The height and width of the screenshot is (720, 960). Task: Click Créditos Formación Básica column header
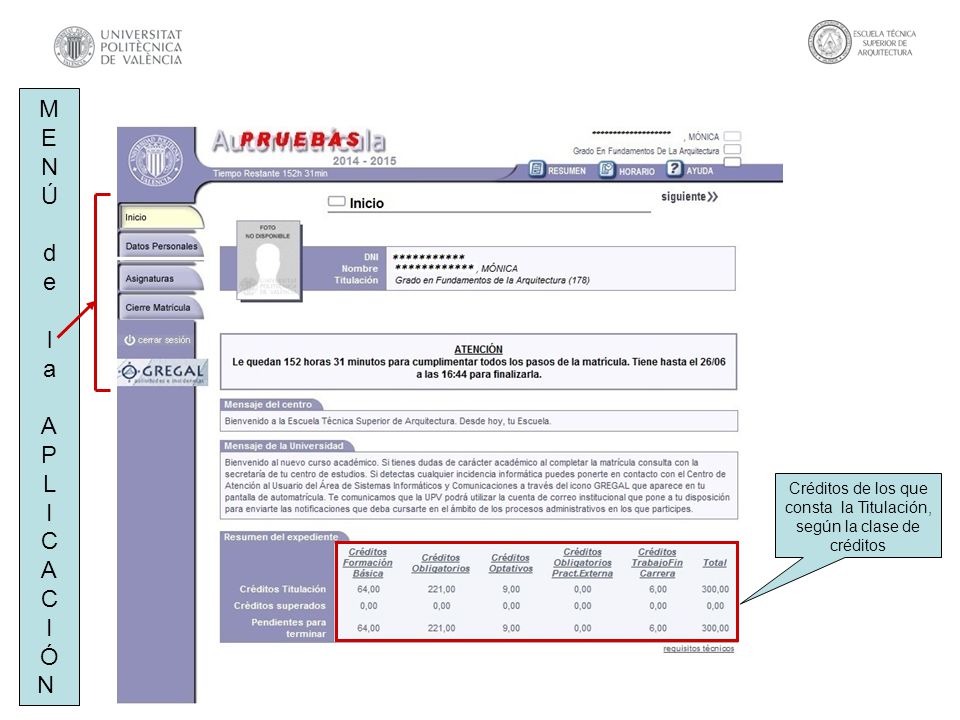point(368,563)
